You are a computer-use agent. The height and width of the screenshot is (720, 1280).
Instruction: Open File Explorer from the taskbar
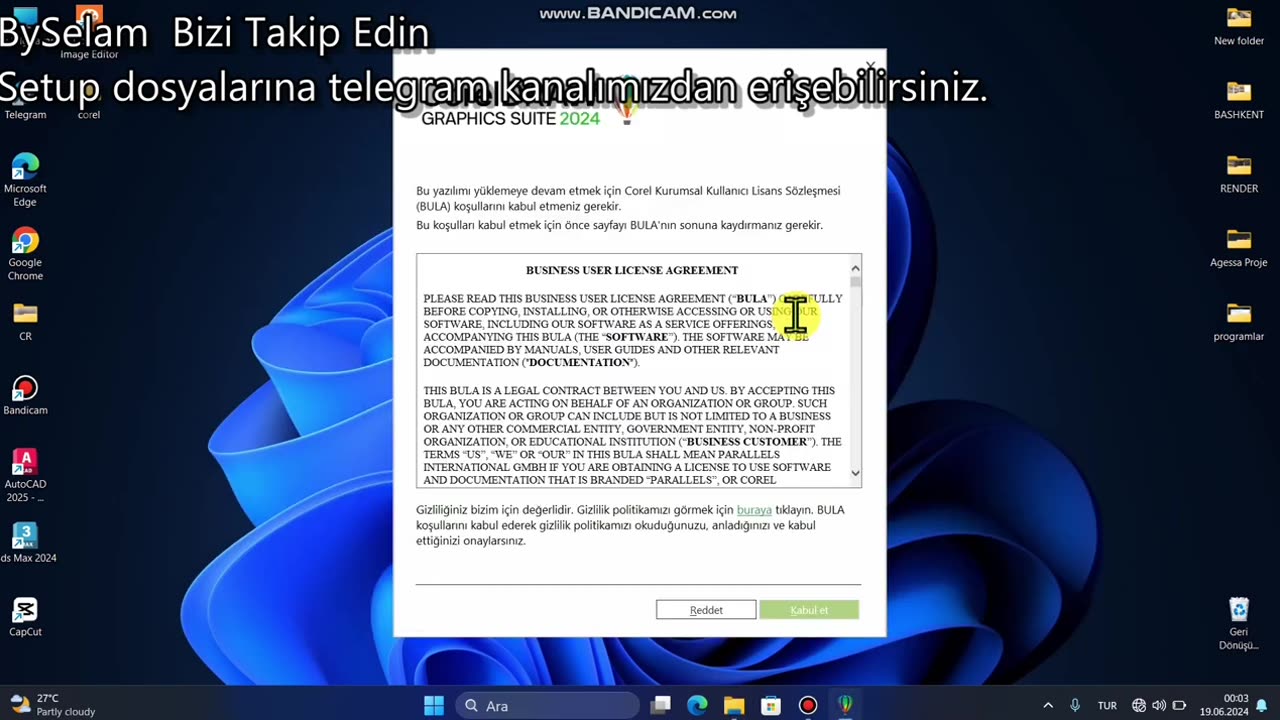point(734,706)
